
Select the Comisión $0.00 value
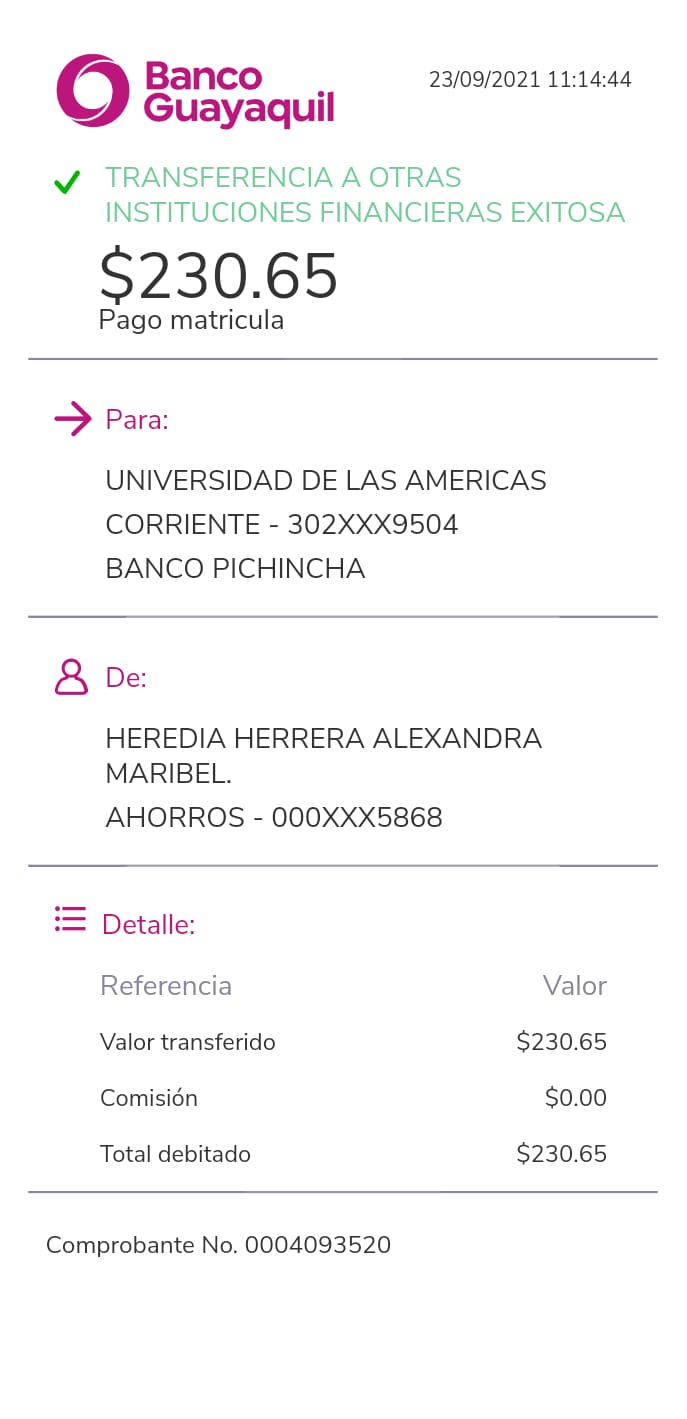(x=575, y=1098)
